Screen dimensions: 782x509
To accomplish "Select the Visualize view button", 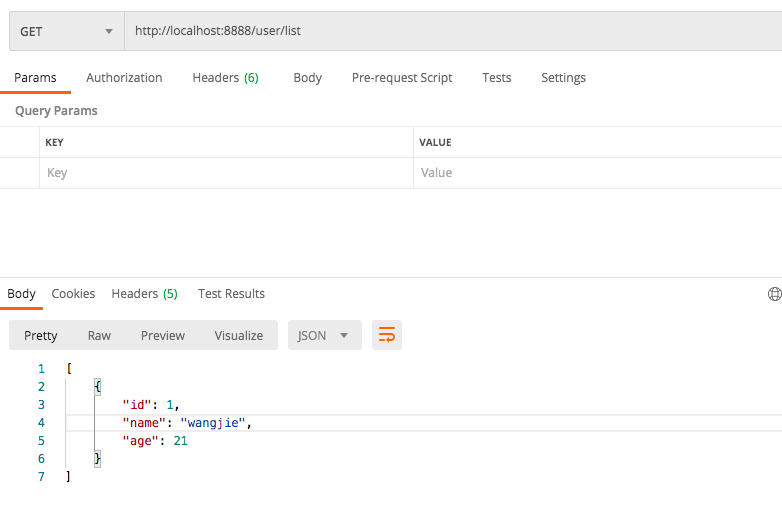I will 239,336.
